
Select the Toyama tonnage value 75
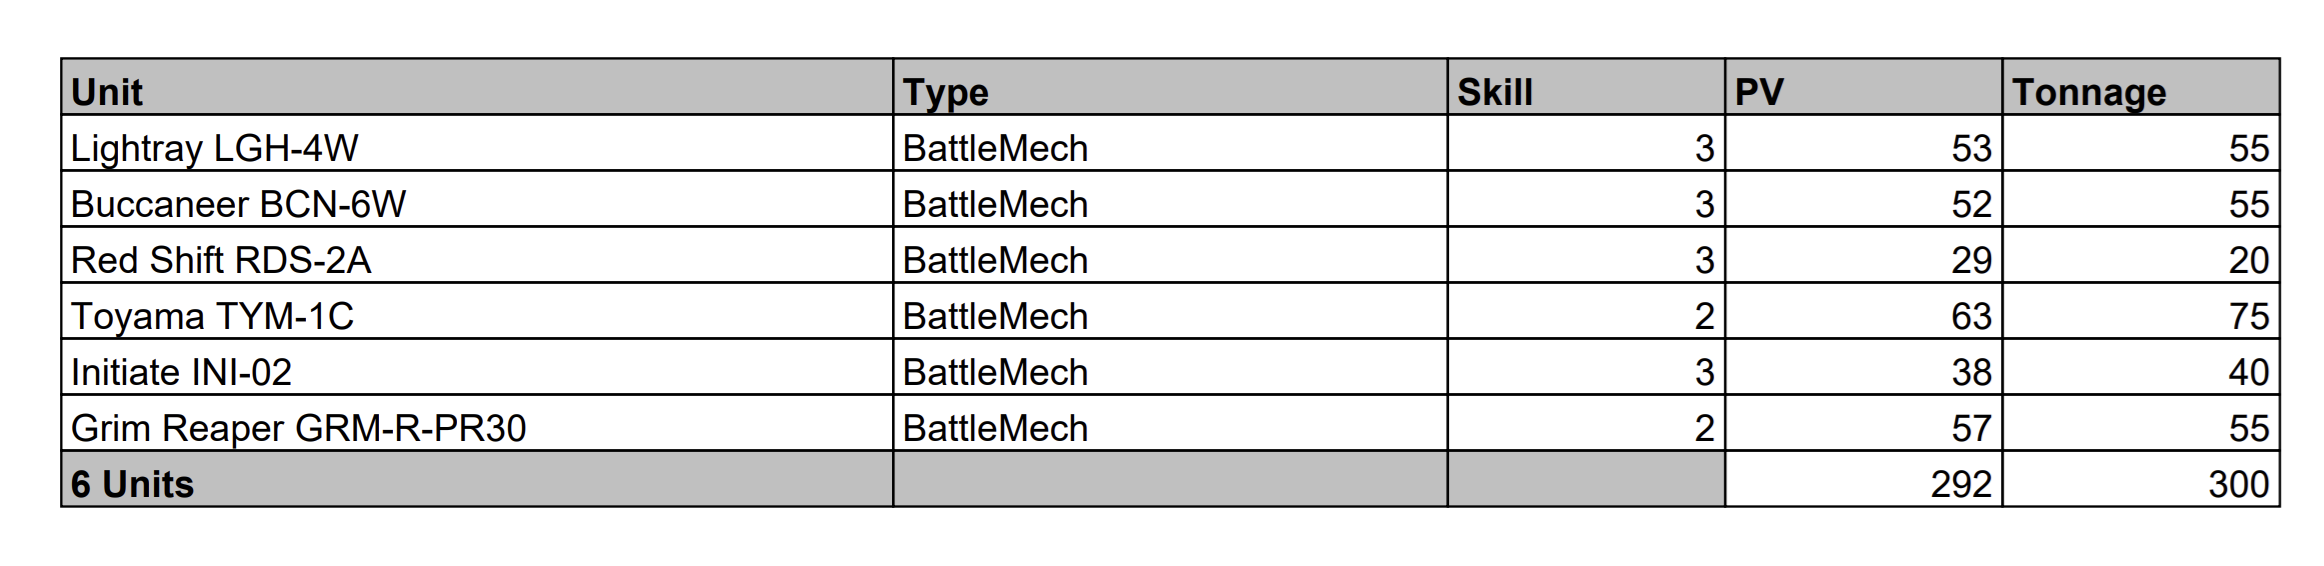(2248, 316)
